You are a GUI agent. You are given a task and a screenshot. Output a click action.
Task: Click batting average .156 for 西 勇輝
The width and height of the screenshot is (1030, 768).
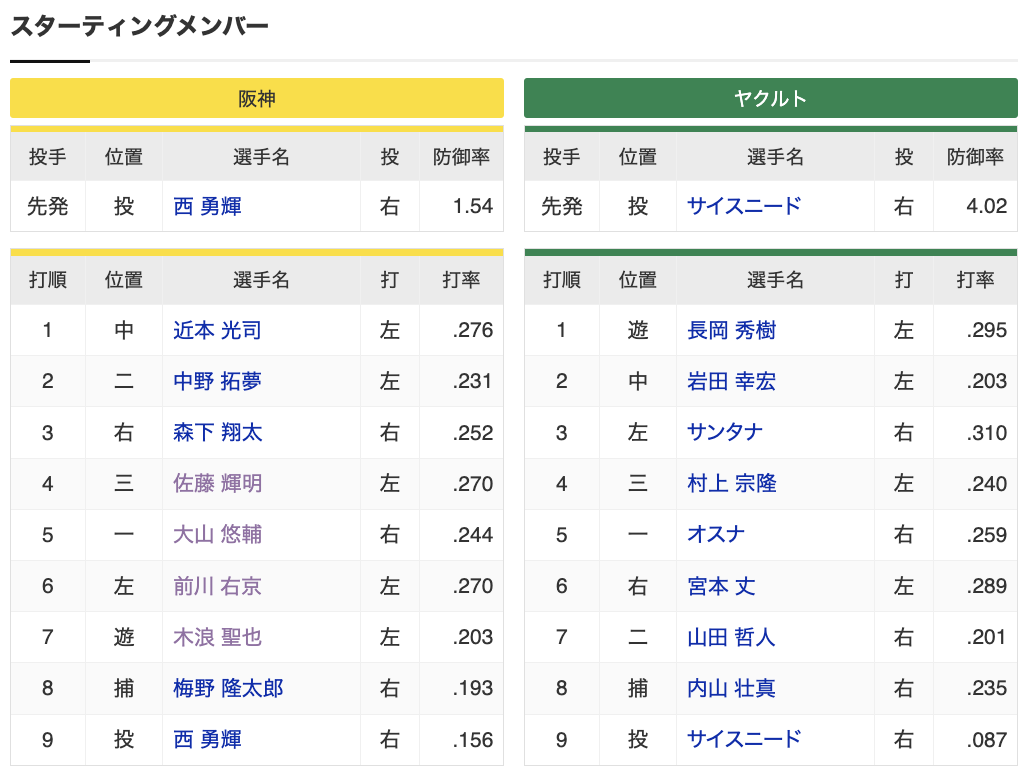(472, 739)
